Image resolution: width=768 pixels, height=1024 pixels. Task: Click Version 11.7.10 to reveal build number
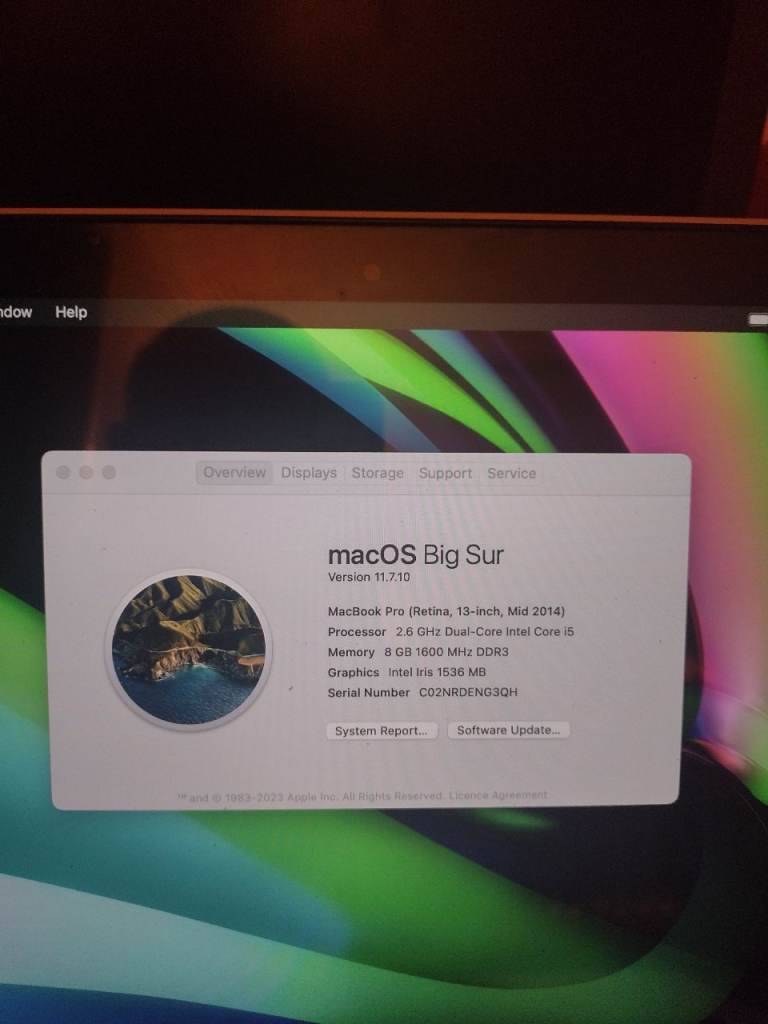point(369,578)
